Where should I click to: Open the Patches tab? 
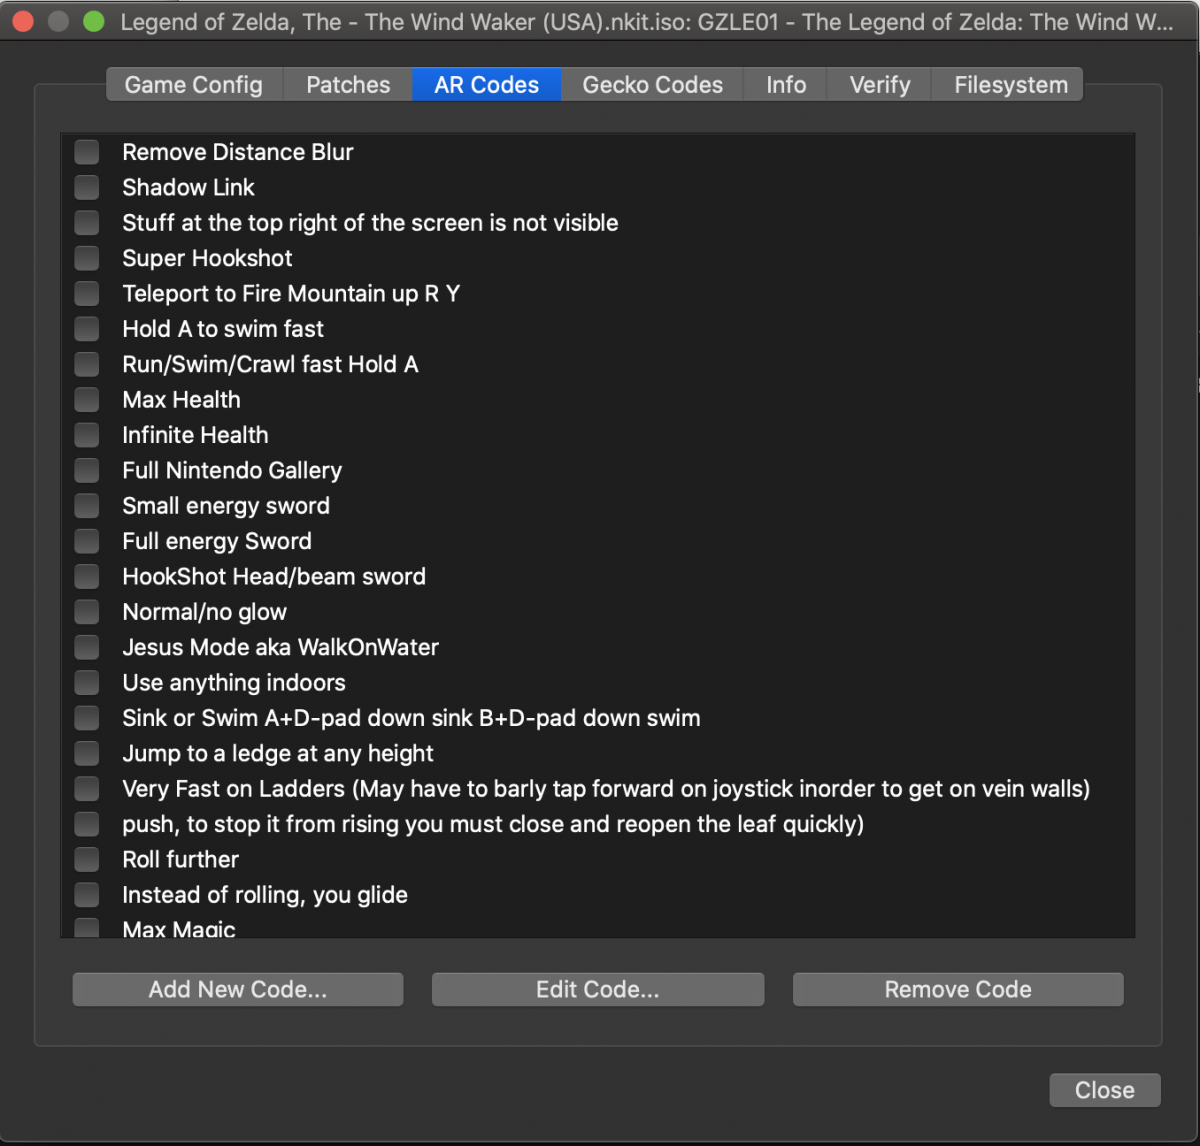[348, 85]
